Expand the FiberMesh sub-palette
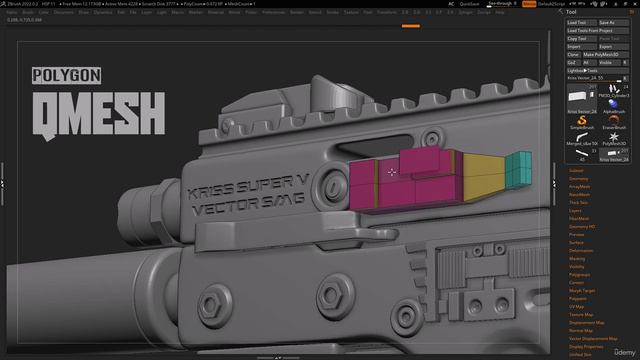The image size is (640, 360). click(x=579, y=219)
